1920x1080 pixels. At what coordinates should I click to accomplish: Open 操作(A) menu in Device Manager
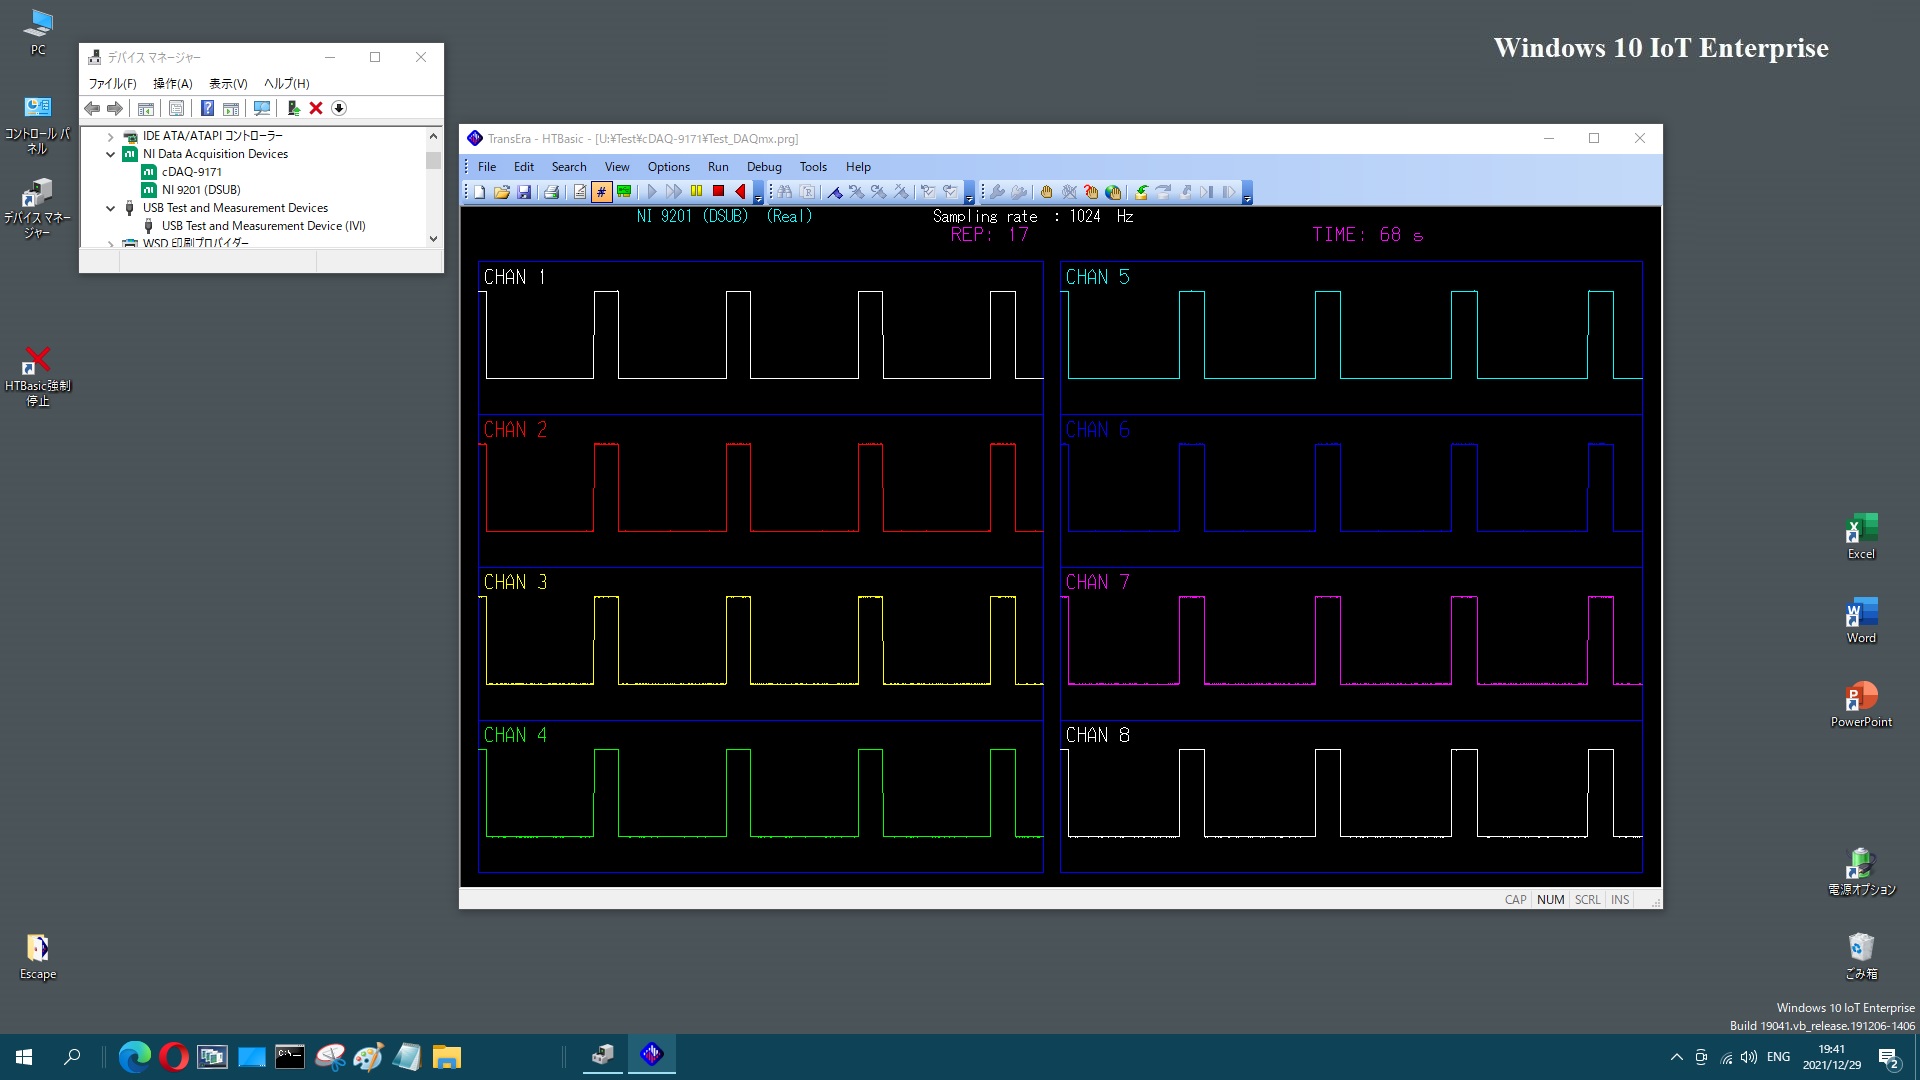click(x=172, y=84)
